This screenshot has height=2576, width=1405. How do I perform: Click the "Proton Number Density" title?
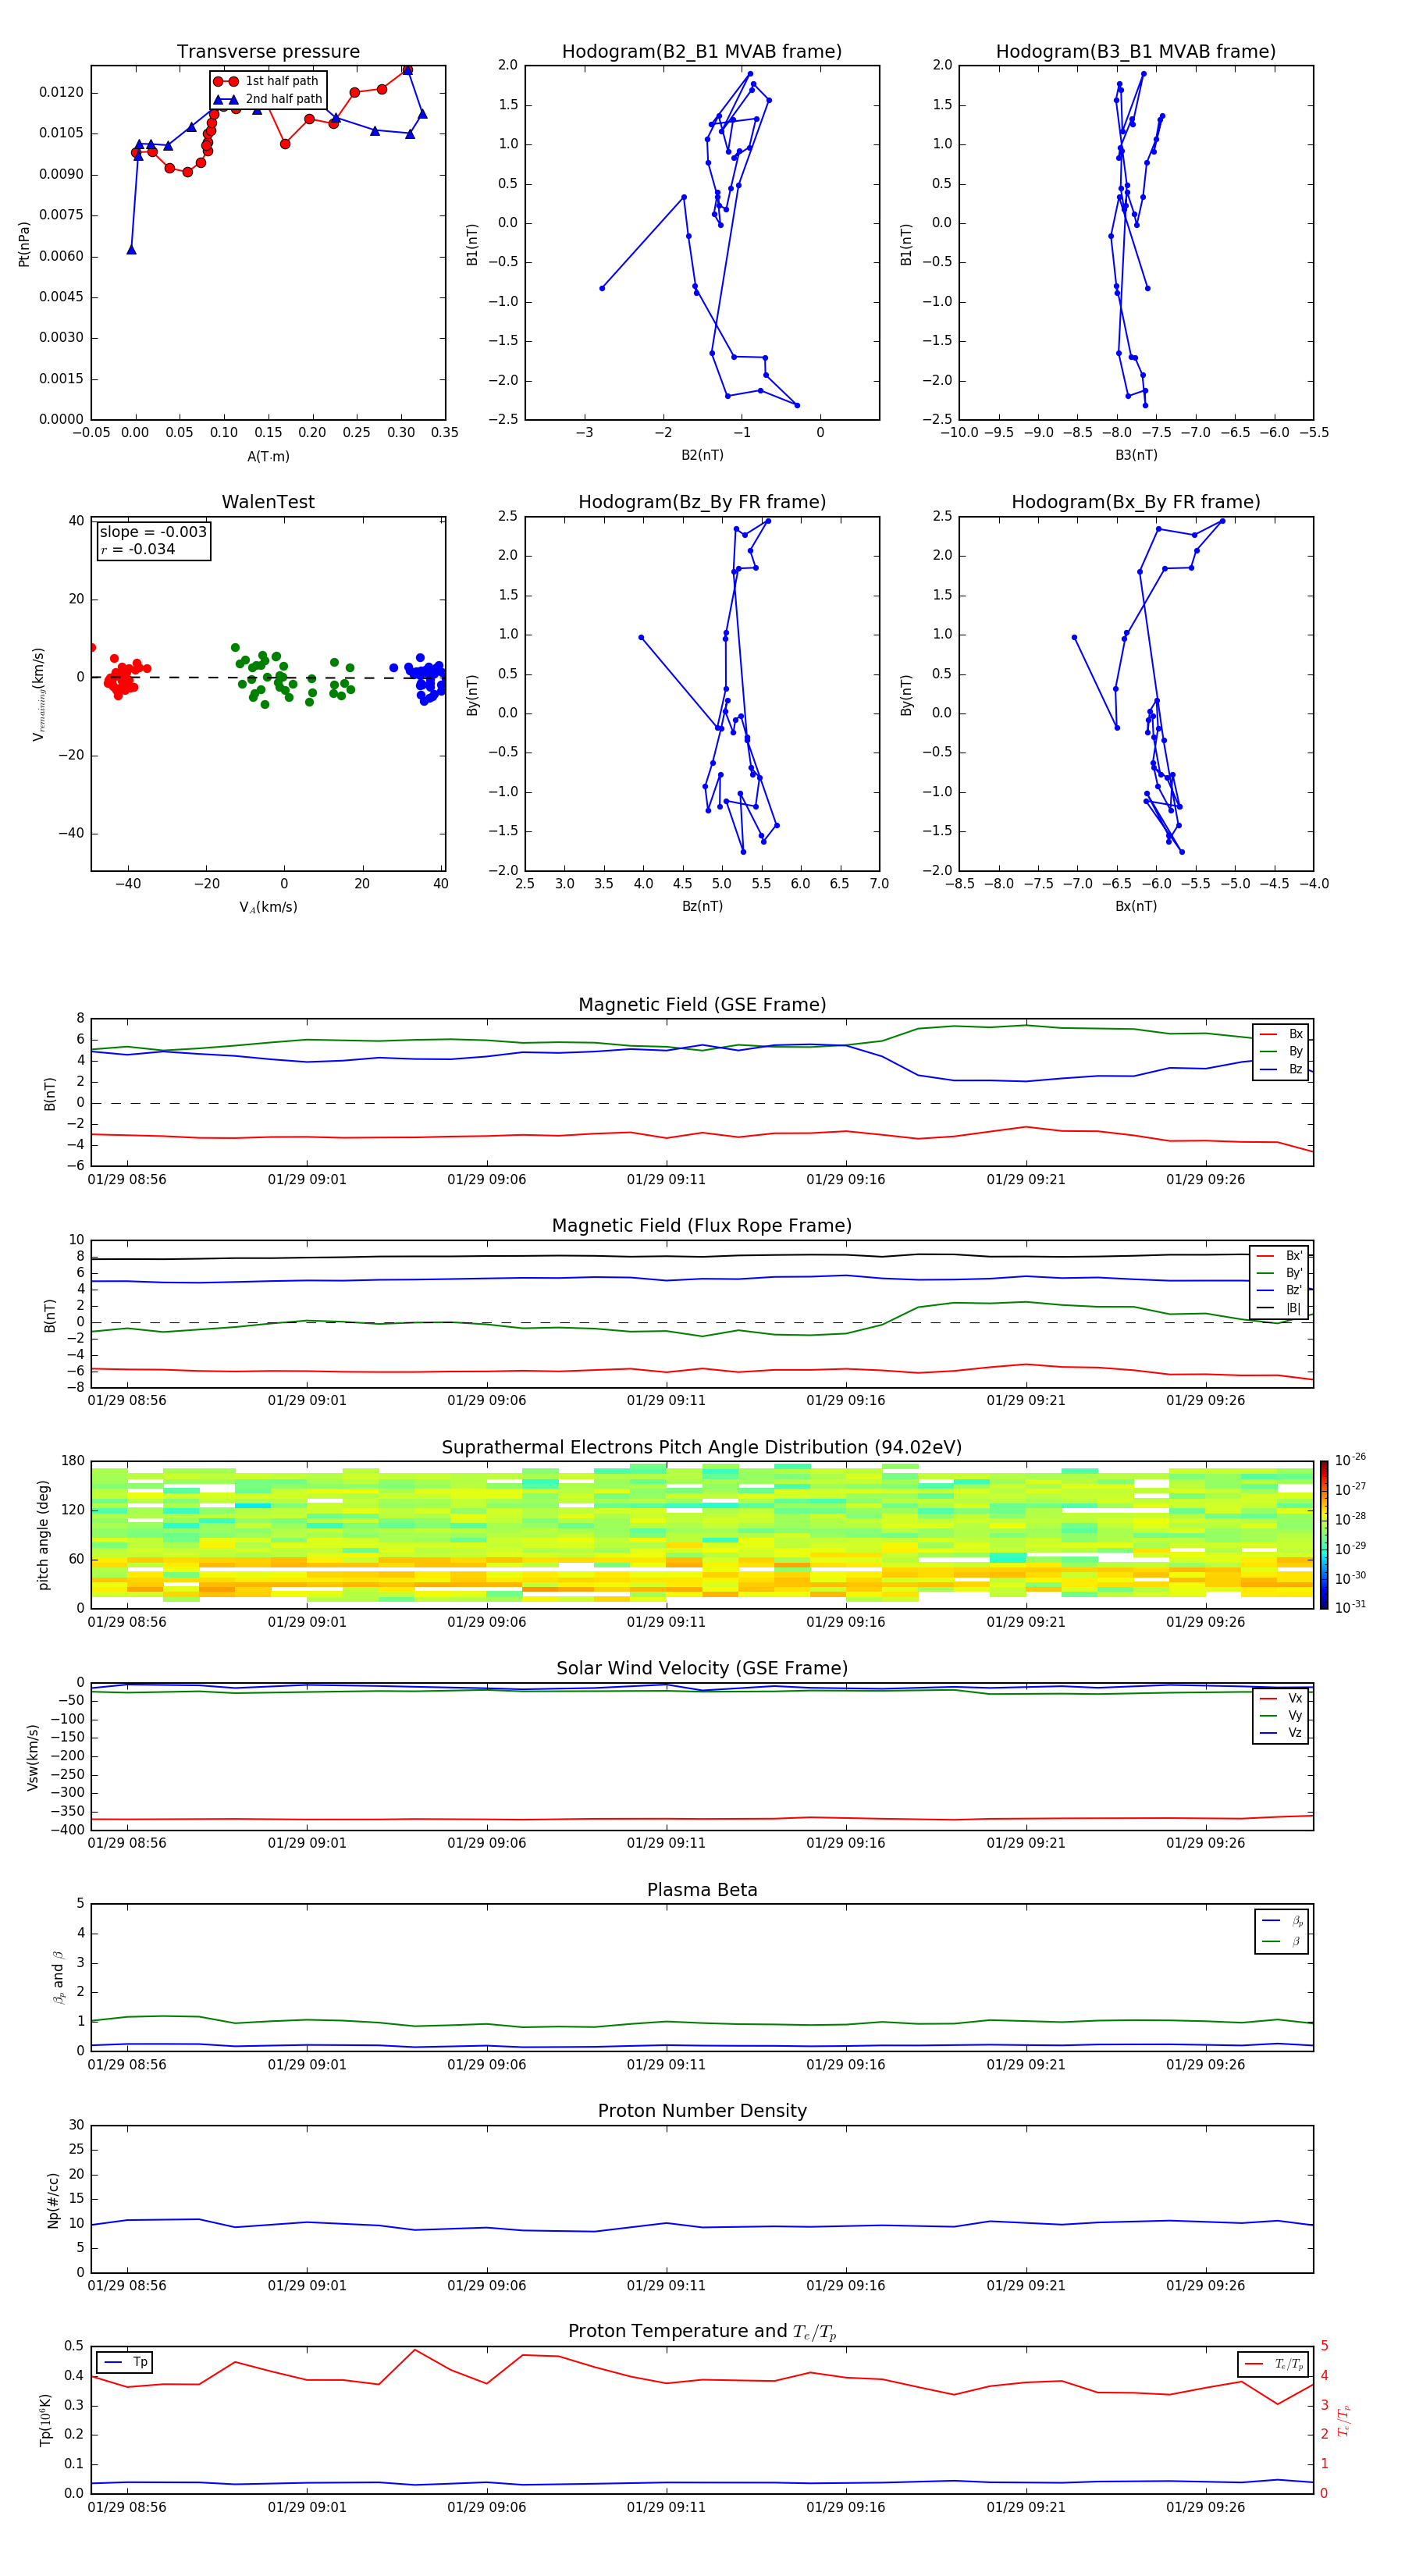tap(702, 2112)
